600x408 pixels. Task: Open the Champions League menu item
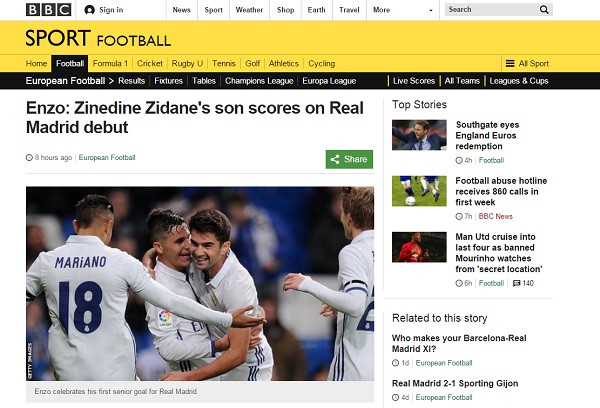pos(259,81)
